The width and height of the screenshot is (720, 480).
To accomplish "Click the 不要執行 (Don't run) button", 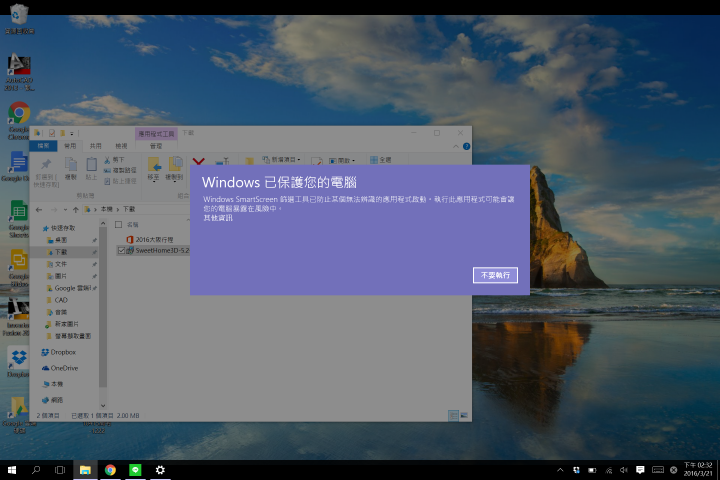I will [x=495, y=275].
